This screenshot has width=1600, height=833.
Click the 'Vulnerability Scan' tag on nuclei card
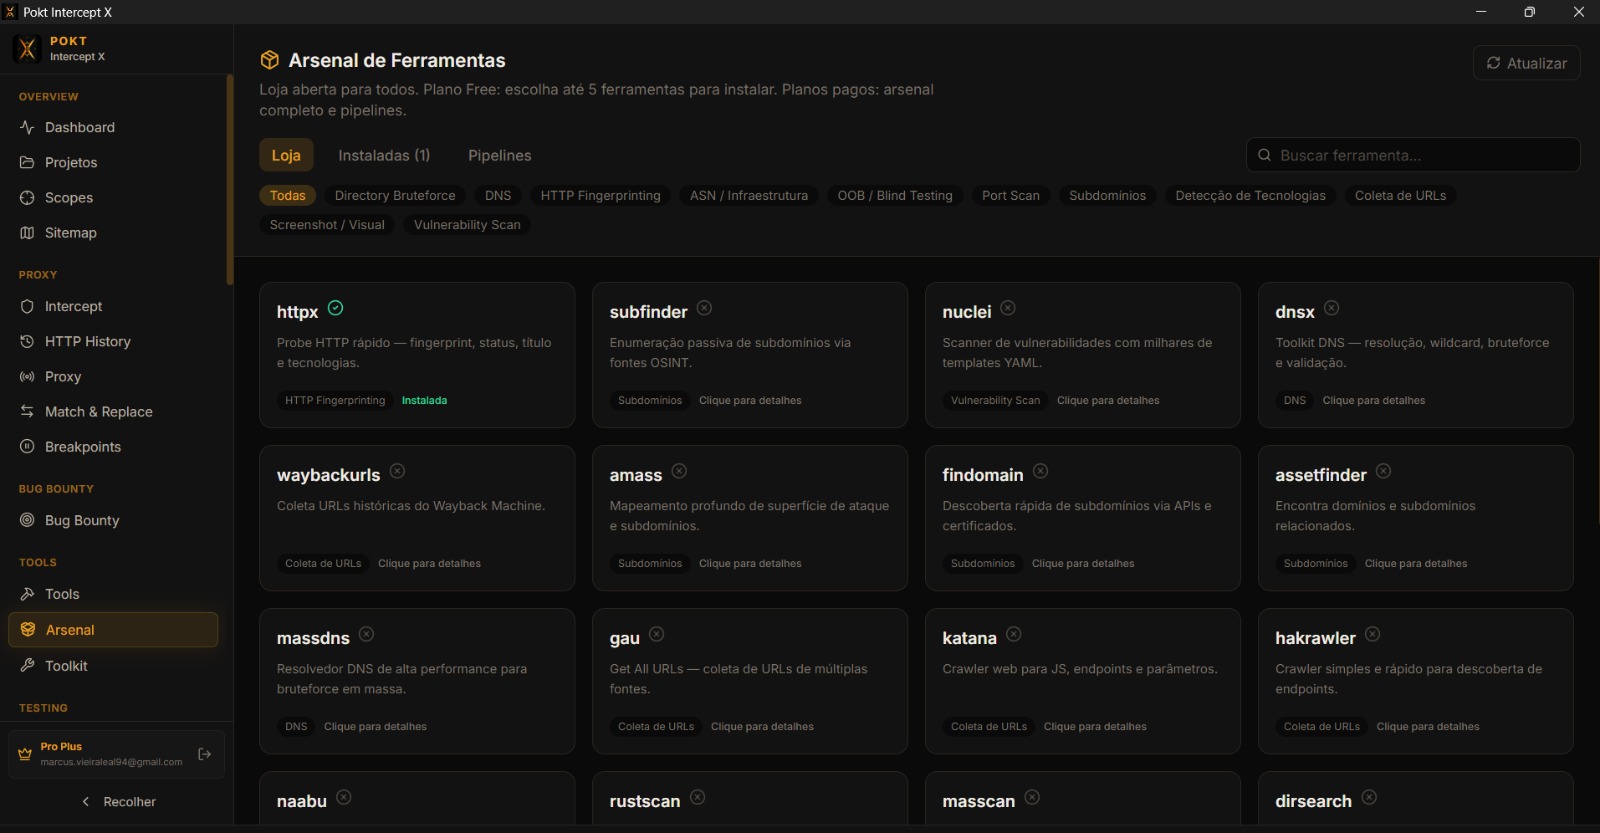pos(995,401)
